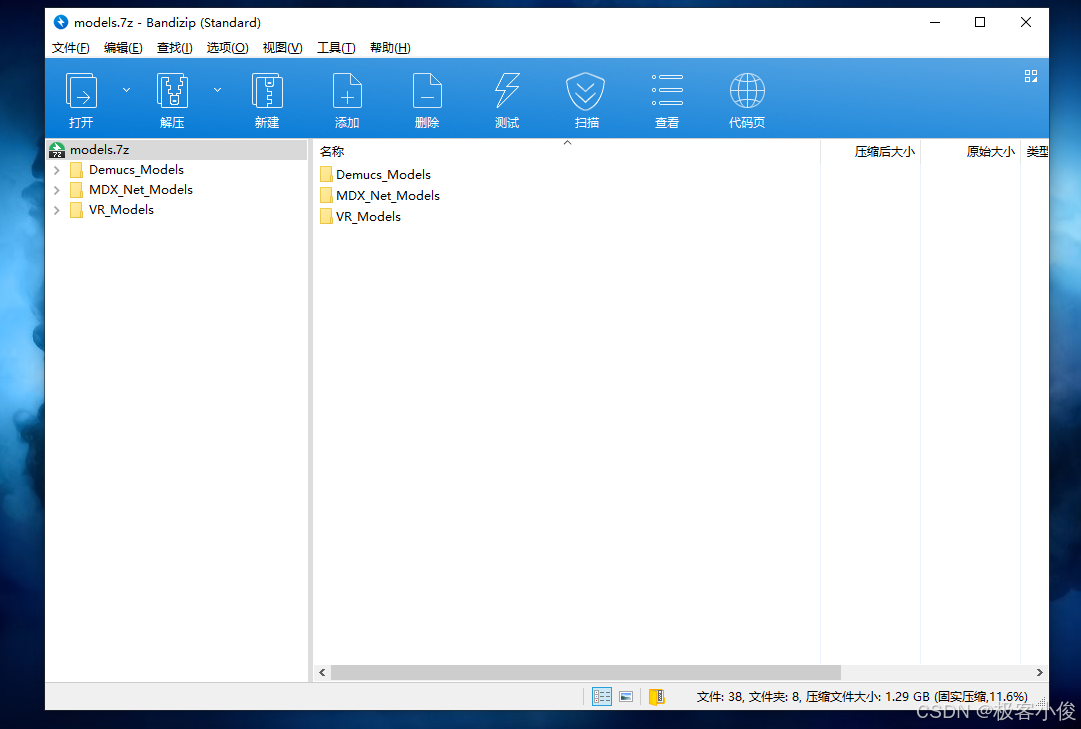Expand MDX_Net_Models tree node
The height and width of the screenshot is (729, 1081).
[57, 190]
